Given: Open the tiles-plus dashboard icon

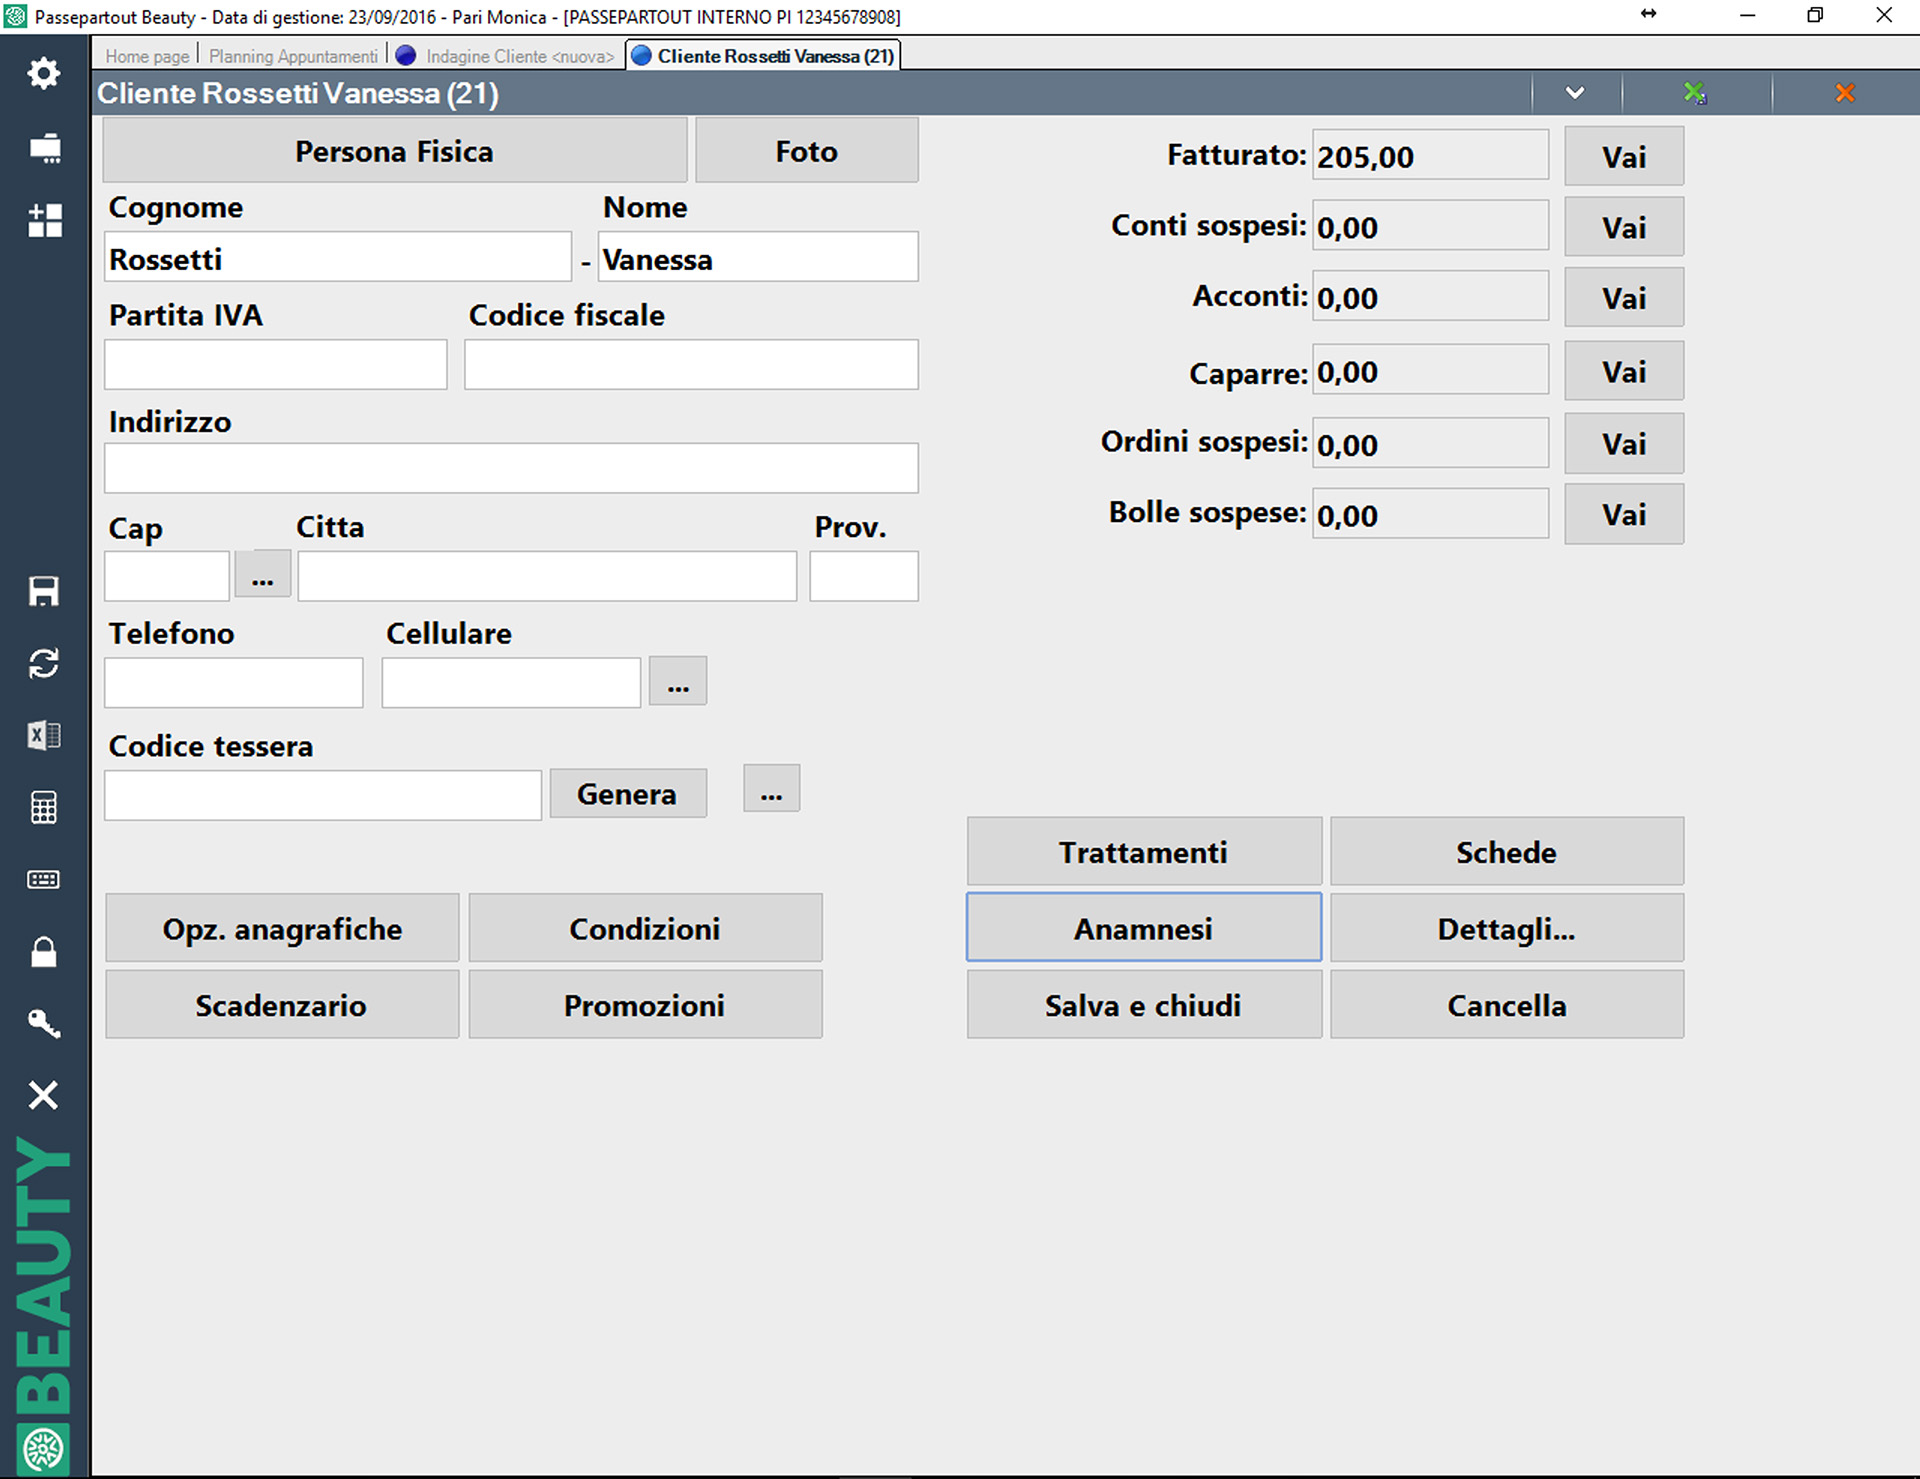Looking at the screenshot, I should [44, 220].
